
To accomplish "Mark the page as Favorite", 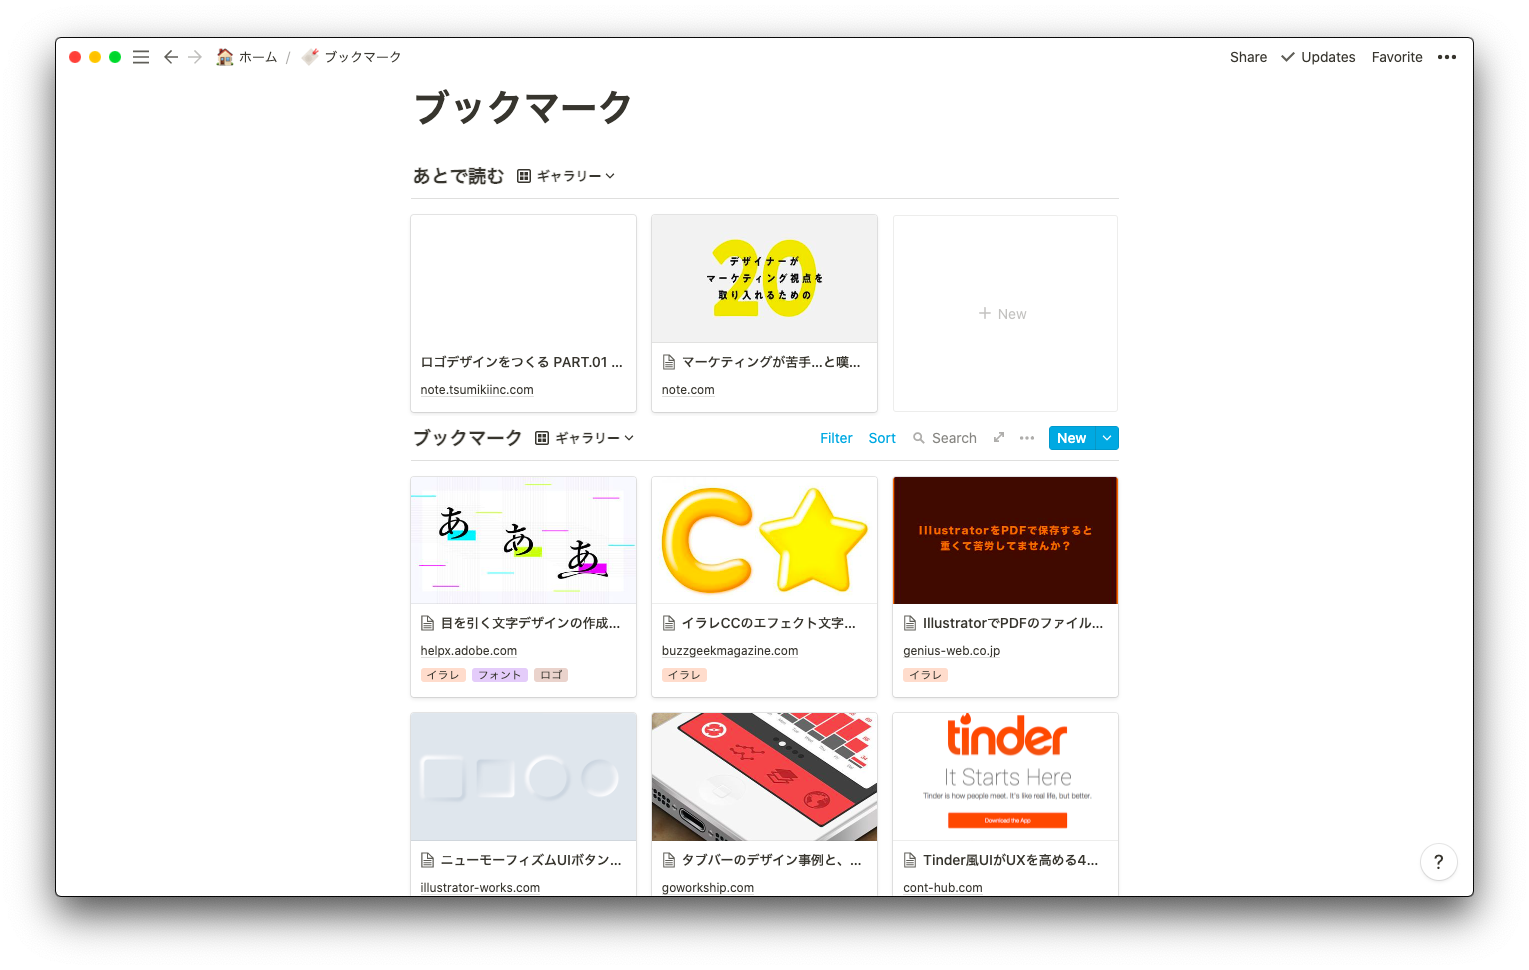I will [x=1397, y=57].
